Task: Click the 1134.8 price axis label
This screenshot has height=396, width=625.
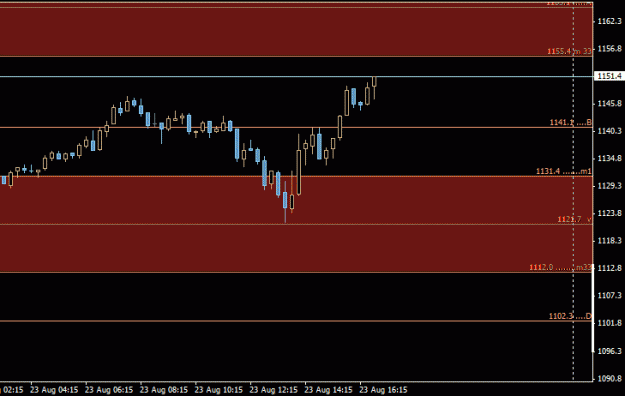Action: (609, 159)
